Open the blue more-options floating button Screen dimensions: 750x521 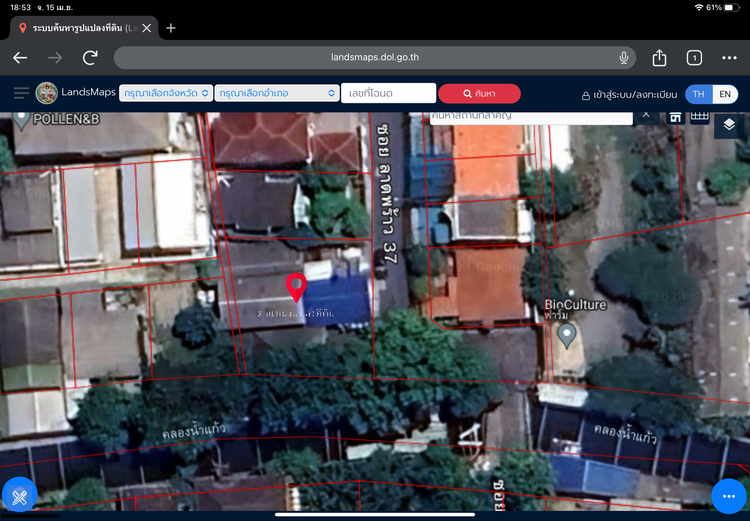[729, 496]
